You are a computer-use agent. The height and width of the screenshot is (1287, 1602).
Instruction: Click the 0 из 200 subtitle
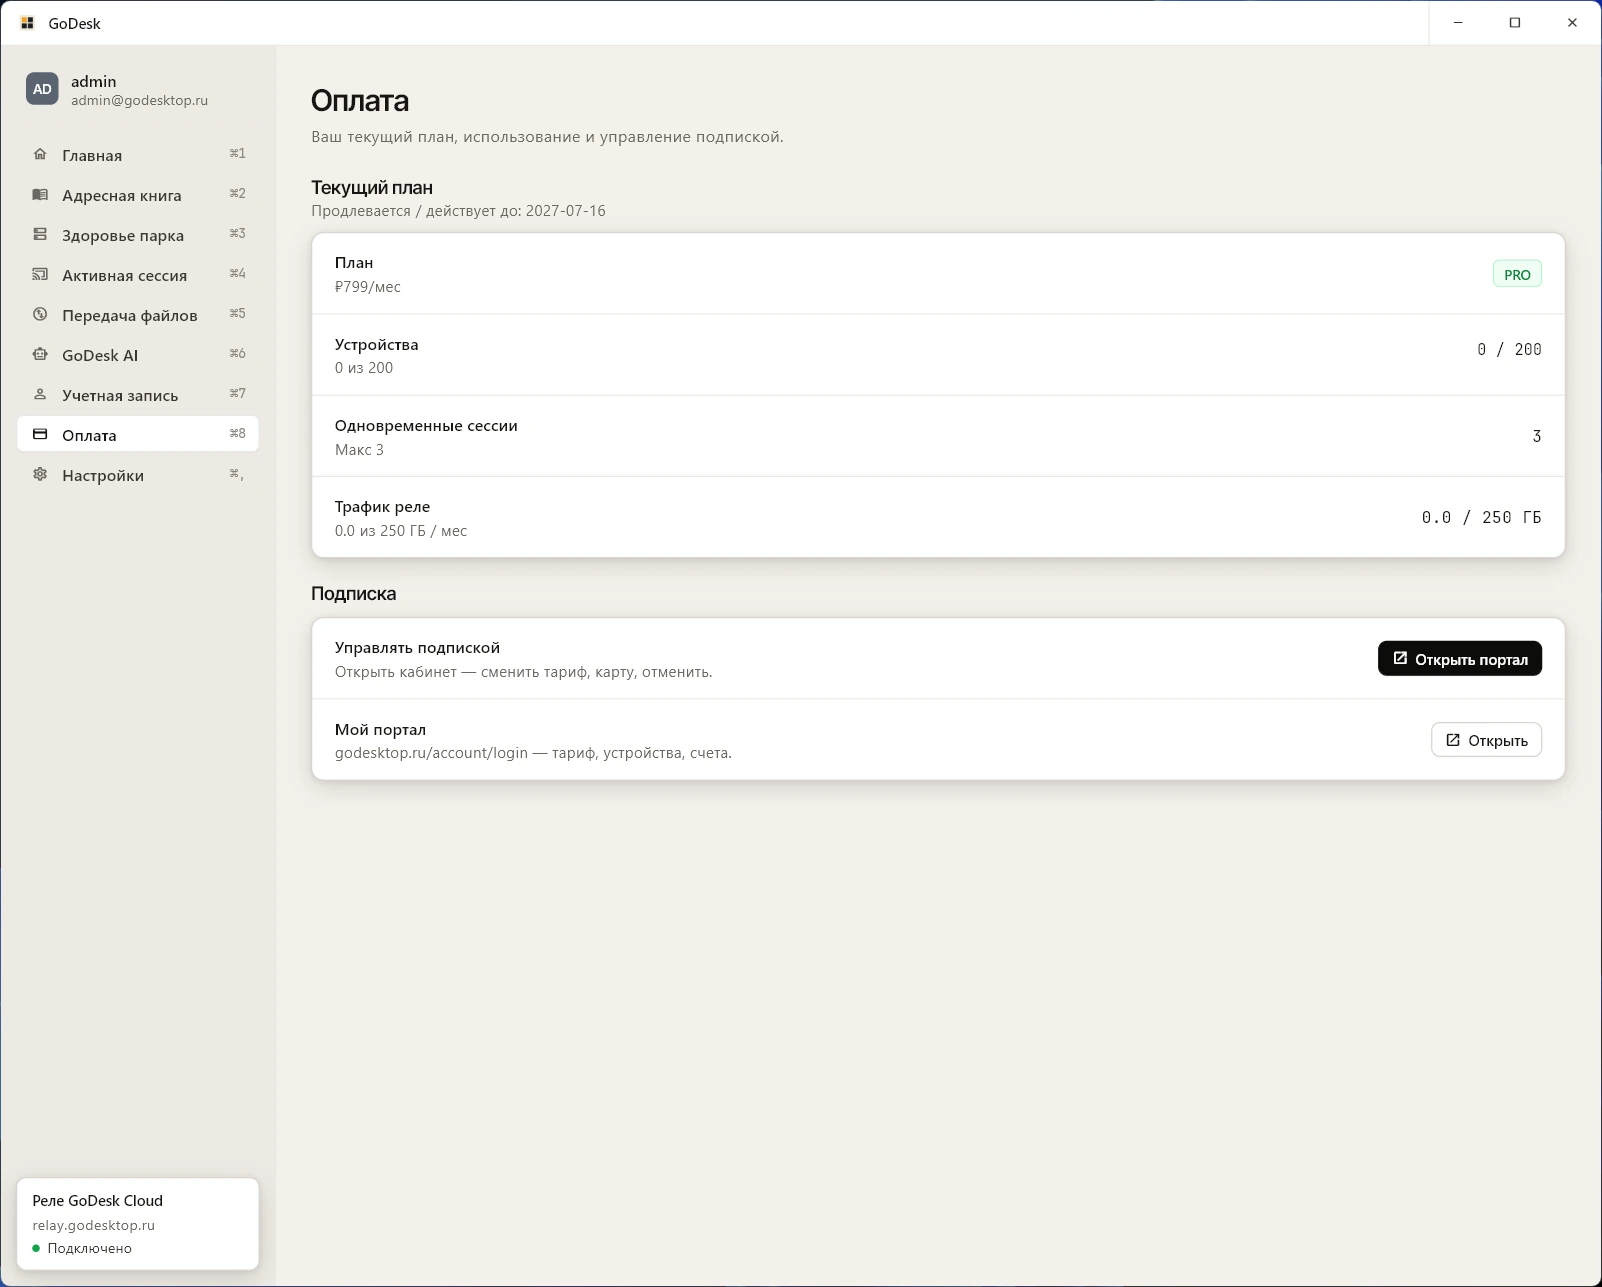[364, 368]
